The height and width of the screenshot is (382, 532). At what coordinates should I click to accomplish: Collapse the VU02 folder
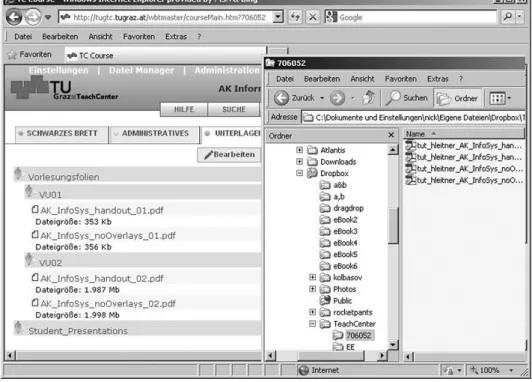30,260
